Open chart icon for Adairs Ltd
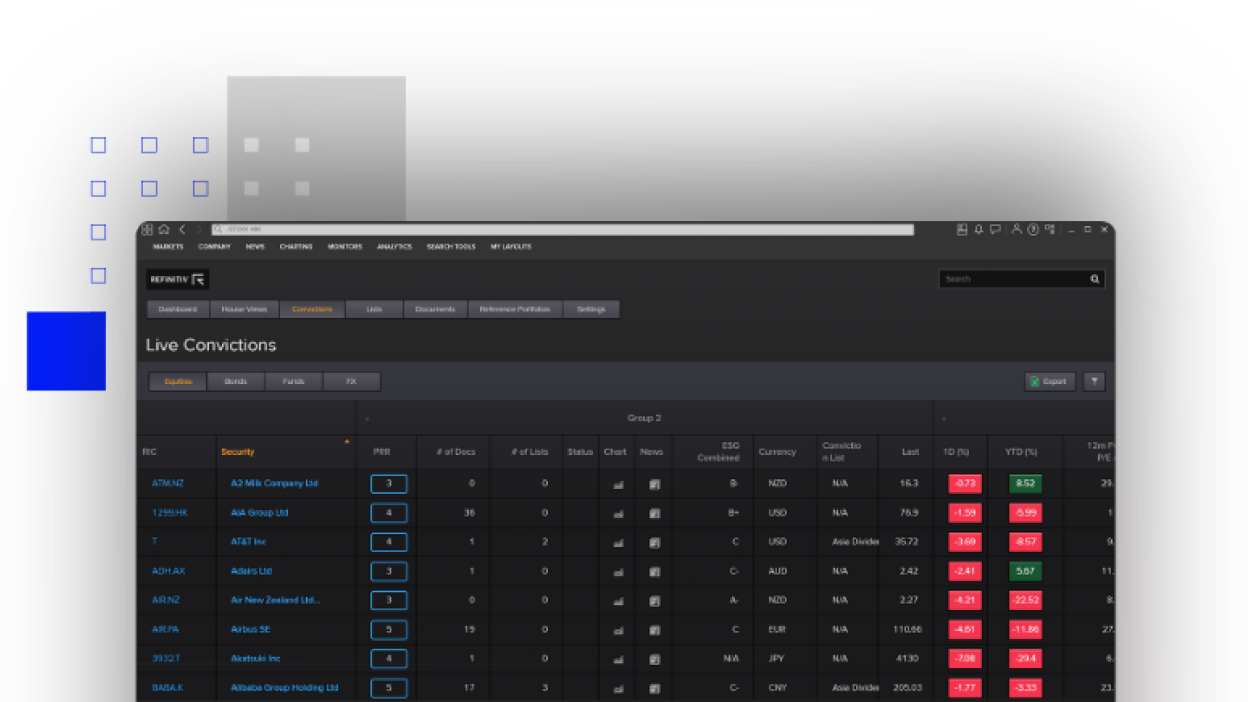Image resolution: width=1248 pixels, height=702 pixels. [618, 572]
